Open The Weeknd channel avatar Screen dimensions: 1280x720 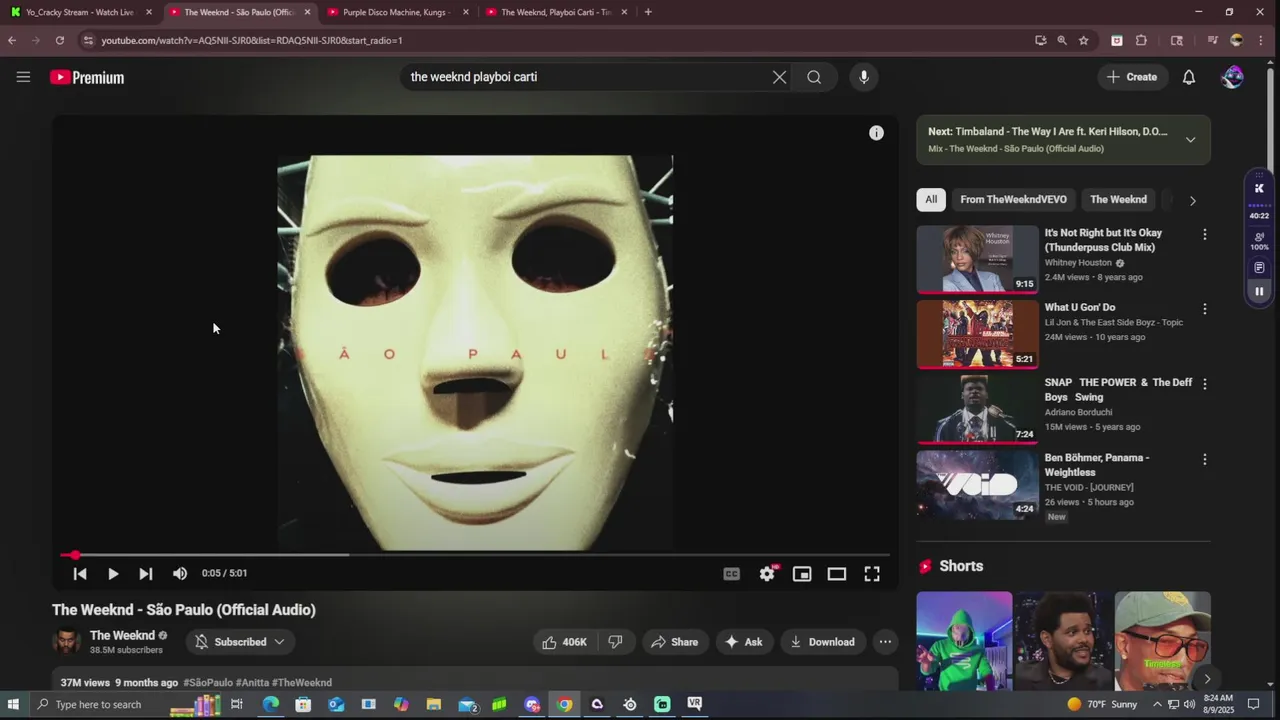pos(66,641)
